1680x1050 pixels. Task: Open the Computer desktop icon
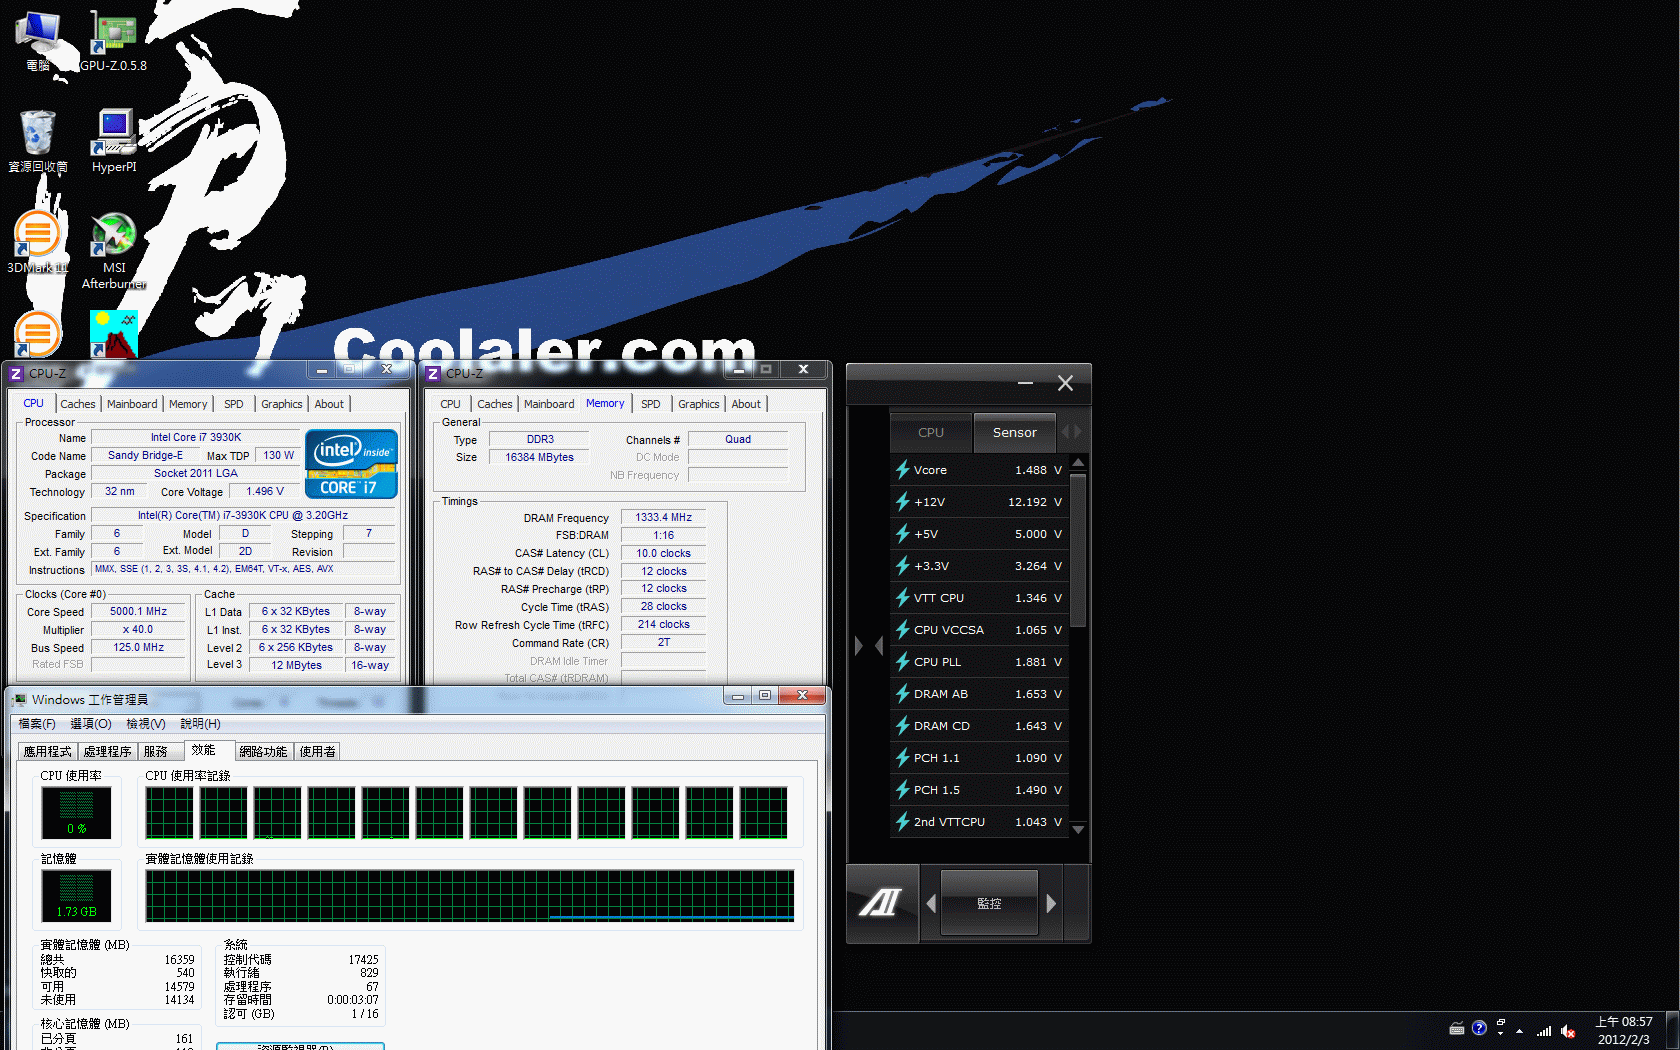pos(38,40)
